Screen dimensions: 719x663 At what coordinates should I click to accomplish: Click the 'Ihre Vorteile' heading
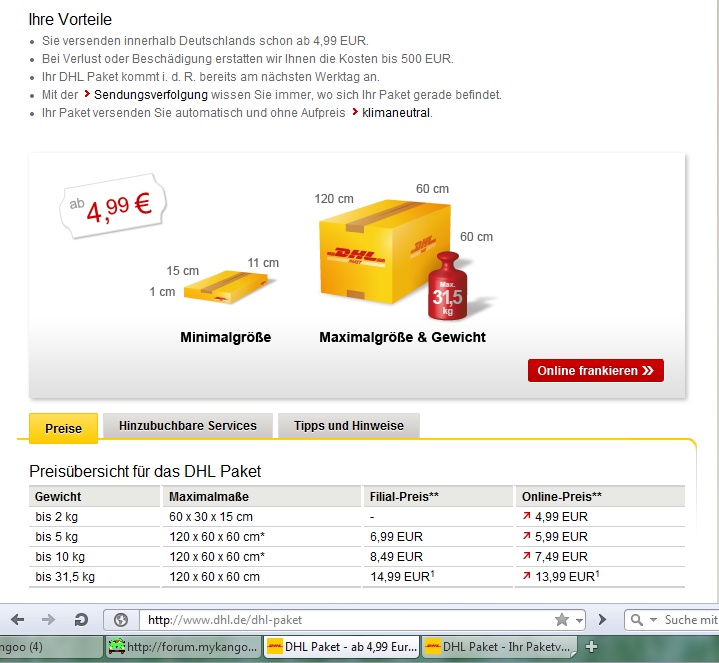[70, 19]
